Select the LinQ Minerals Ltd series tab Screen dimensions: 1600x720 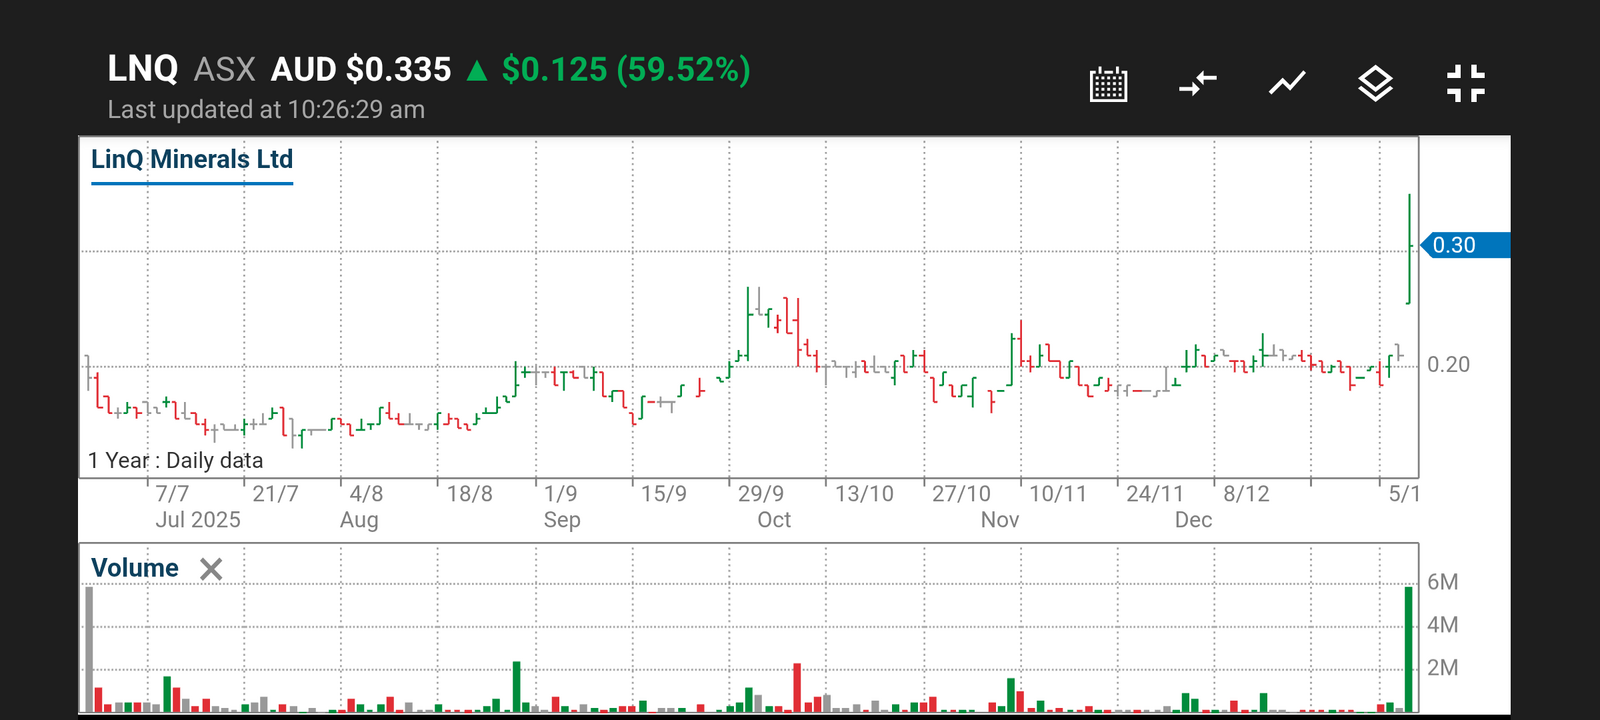coord(192,160)
